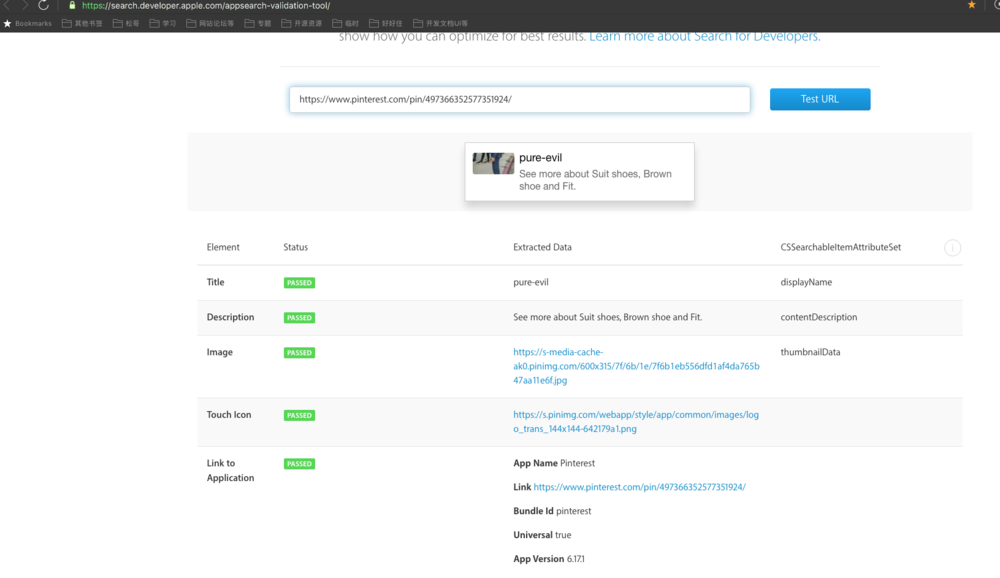Click the browser back arrow
Viewport: 1000px width, 578px height.
point(8,5)
